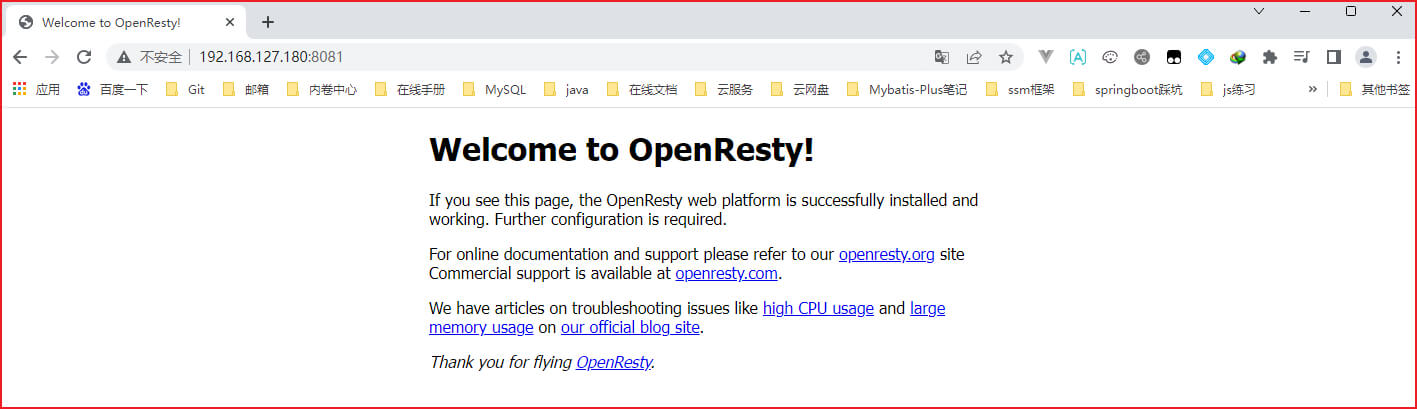Open the teal bracketed A extension
The image size is (1417, 409).
(1078, 57)
